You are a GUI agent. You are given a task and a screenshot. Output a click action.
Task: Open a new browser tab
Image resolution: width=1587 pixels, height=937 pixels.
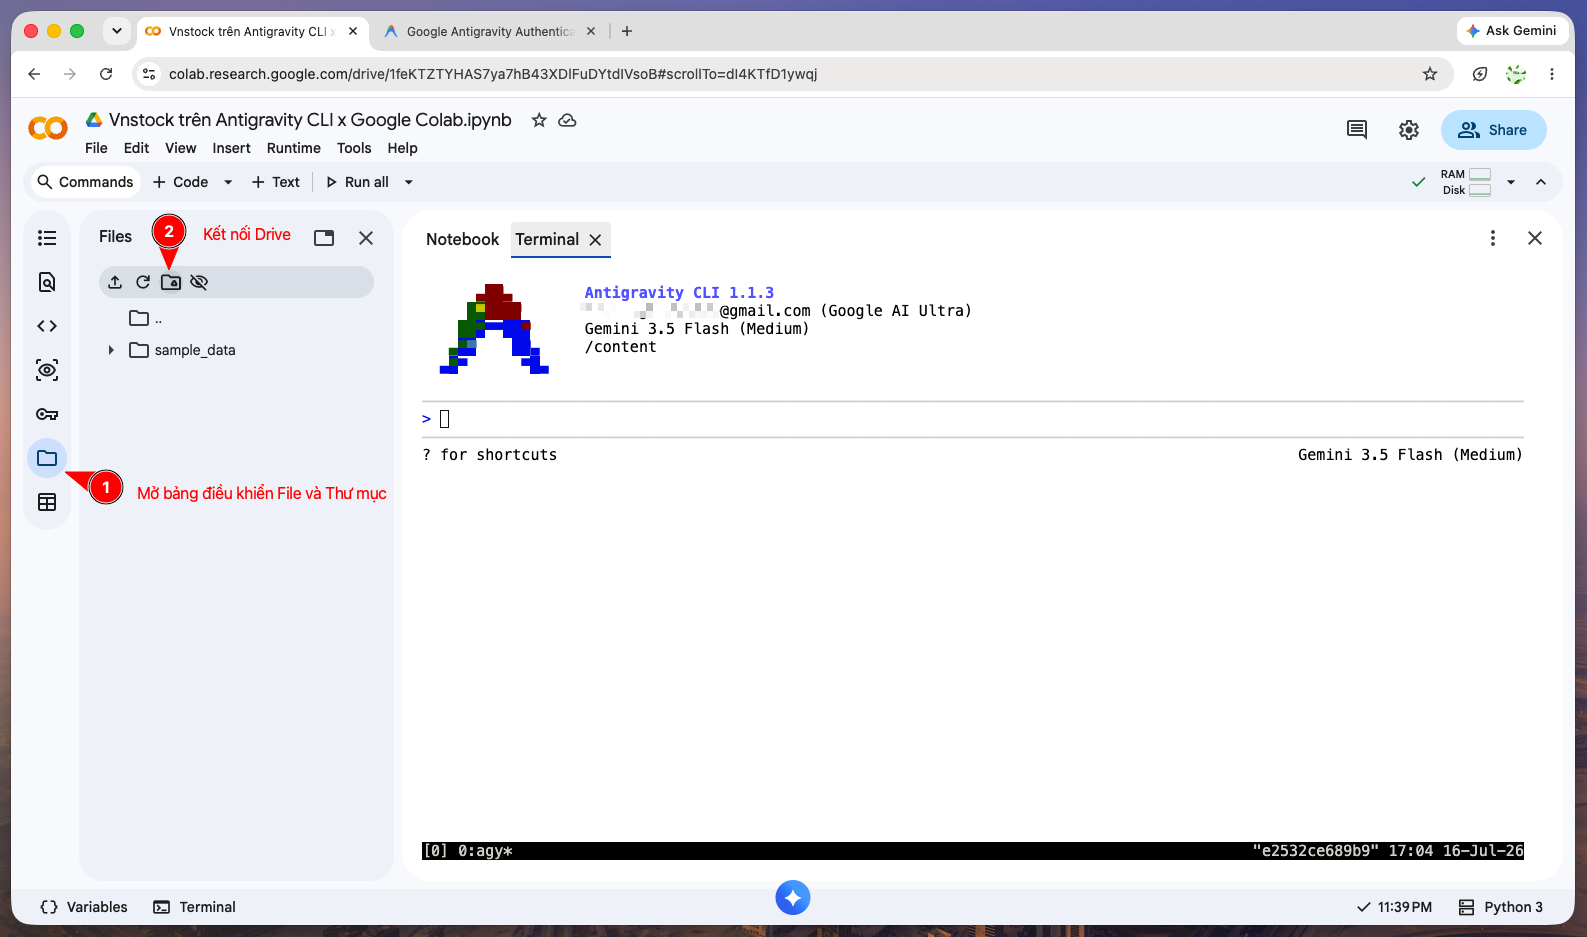(x=627, y=31)
